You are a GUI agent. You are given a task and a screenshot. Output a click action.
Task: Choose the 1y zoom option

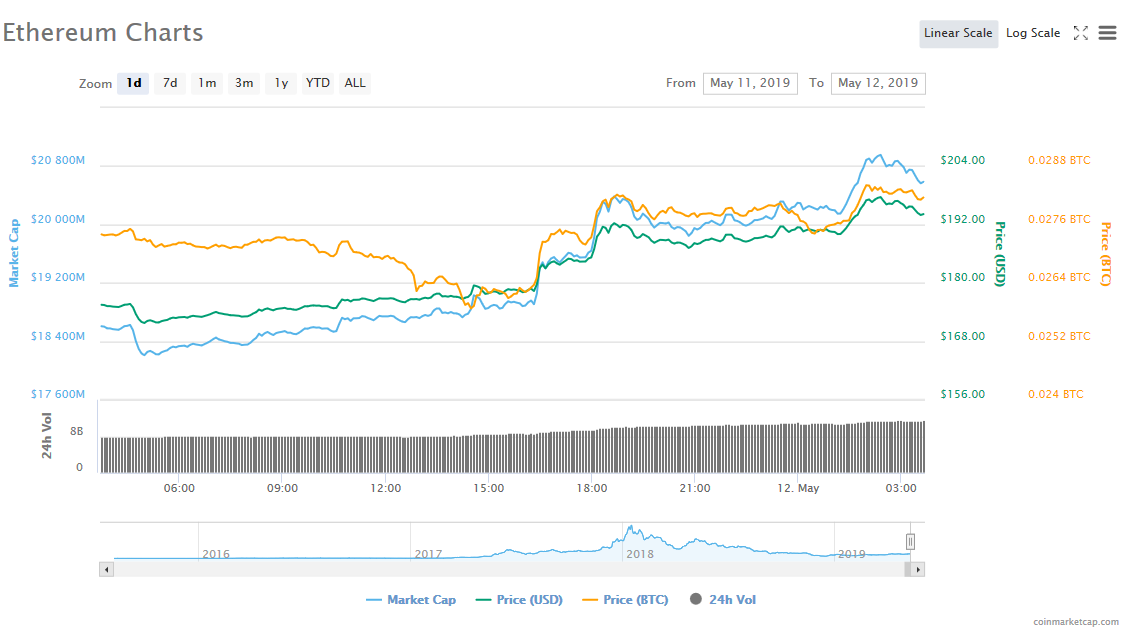click(281, 83)
